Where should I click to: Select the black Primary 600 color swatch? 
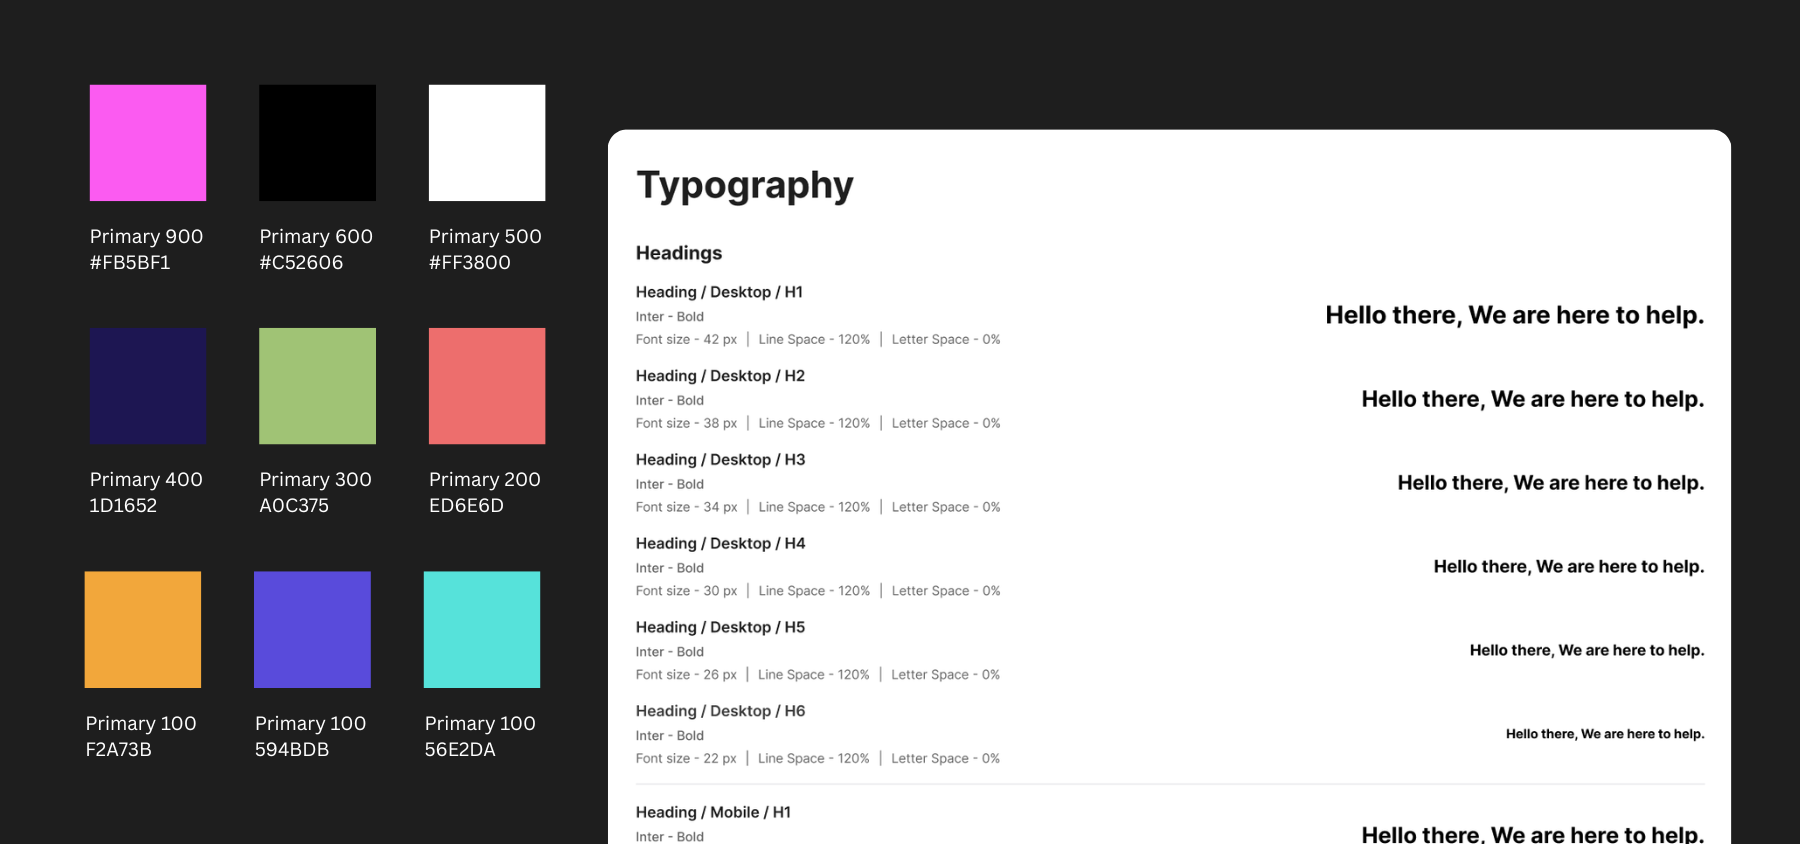(x=318, y=143)
